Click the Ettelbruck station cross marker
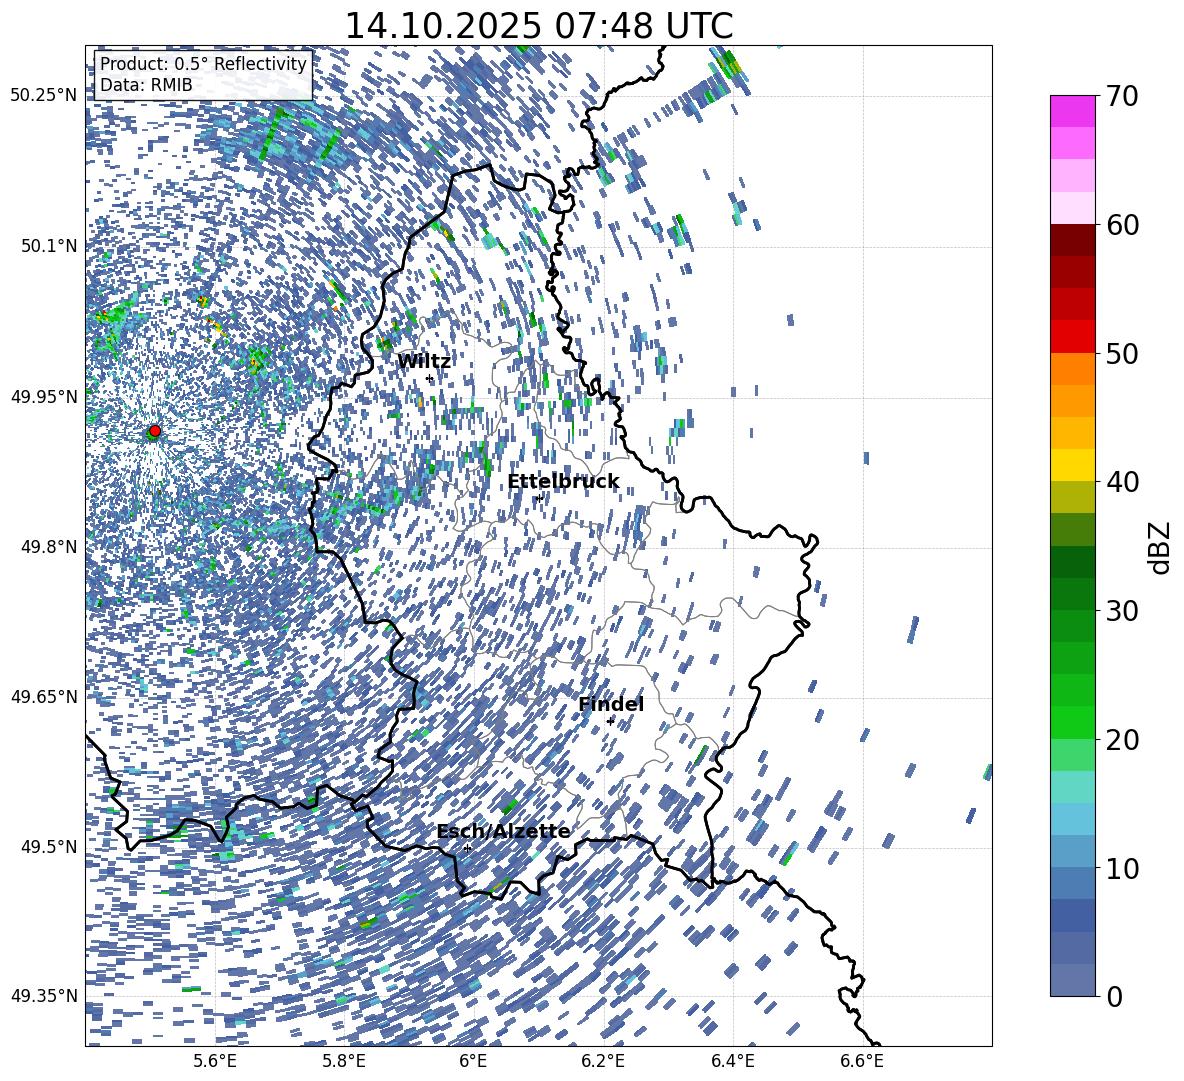Viewport: 1184px width, 1081px height. tap(539, 498)
